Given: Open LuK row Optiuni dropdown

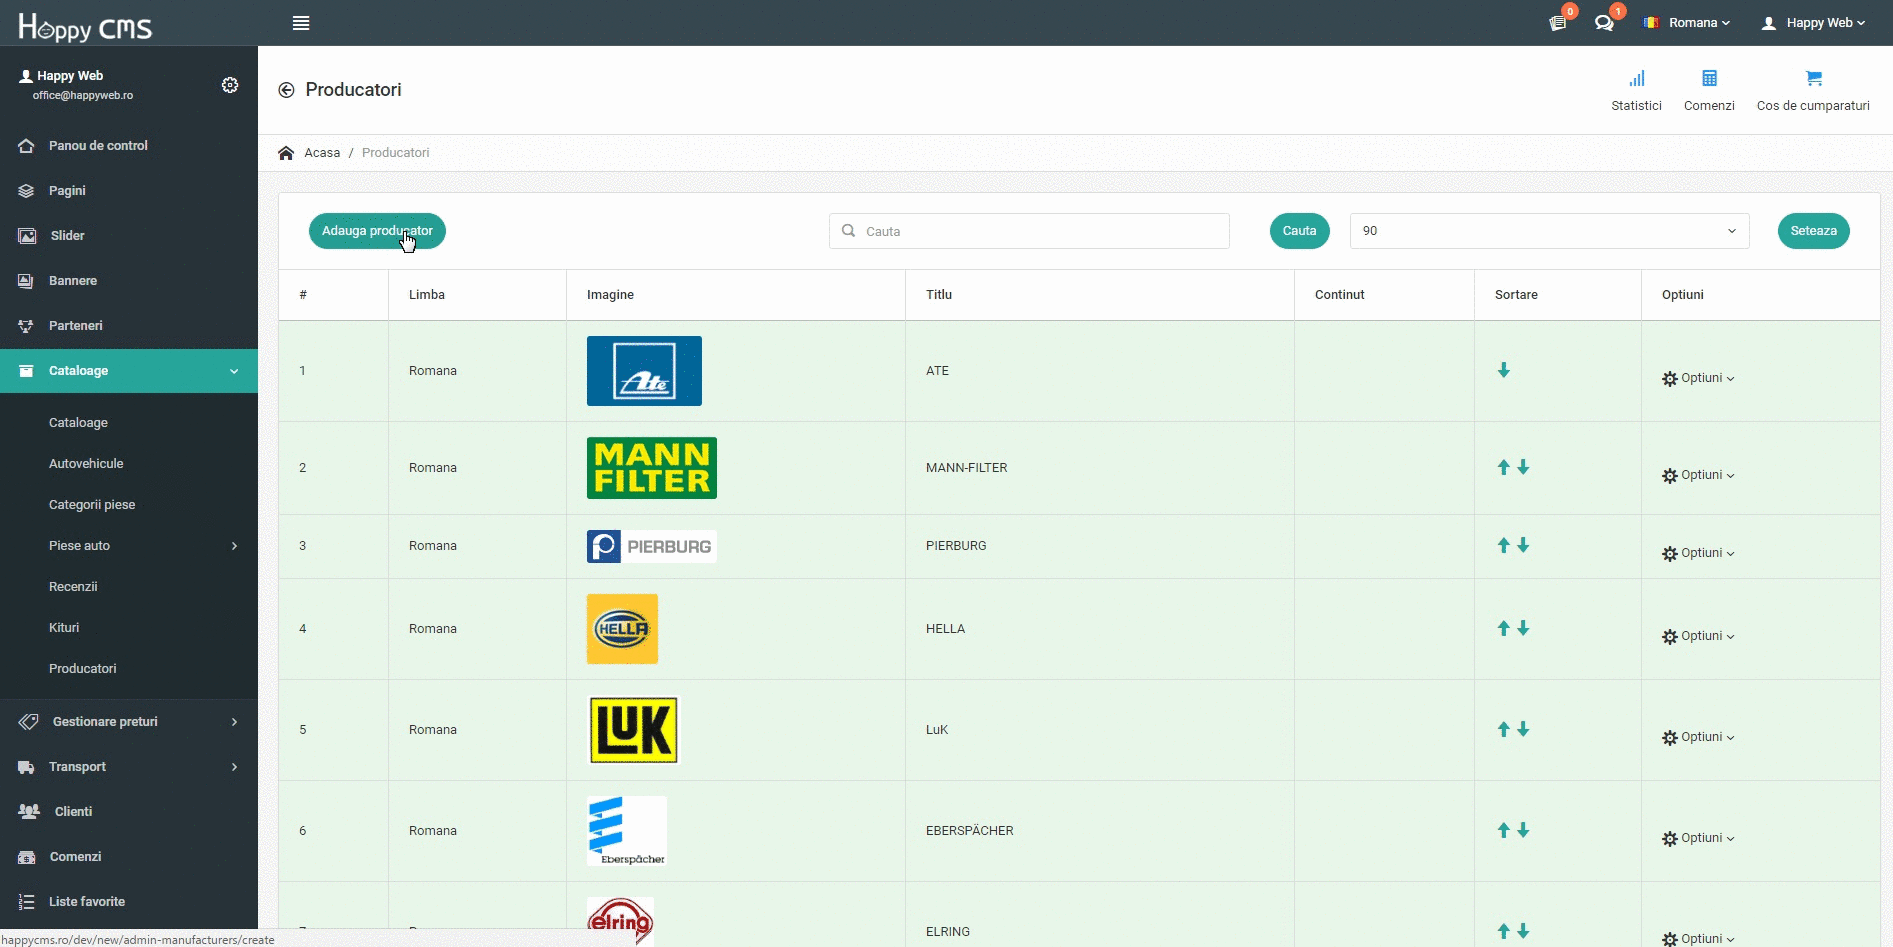Looking at the screenshot, I should click(1698, 737).
